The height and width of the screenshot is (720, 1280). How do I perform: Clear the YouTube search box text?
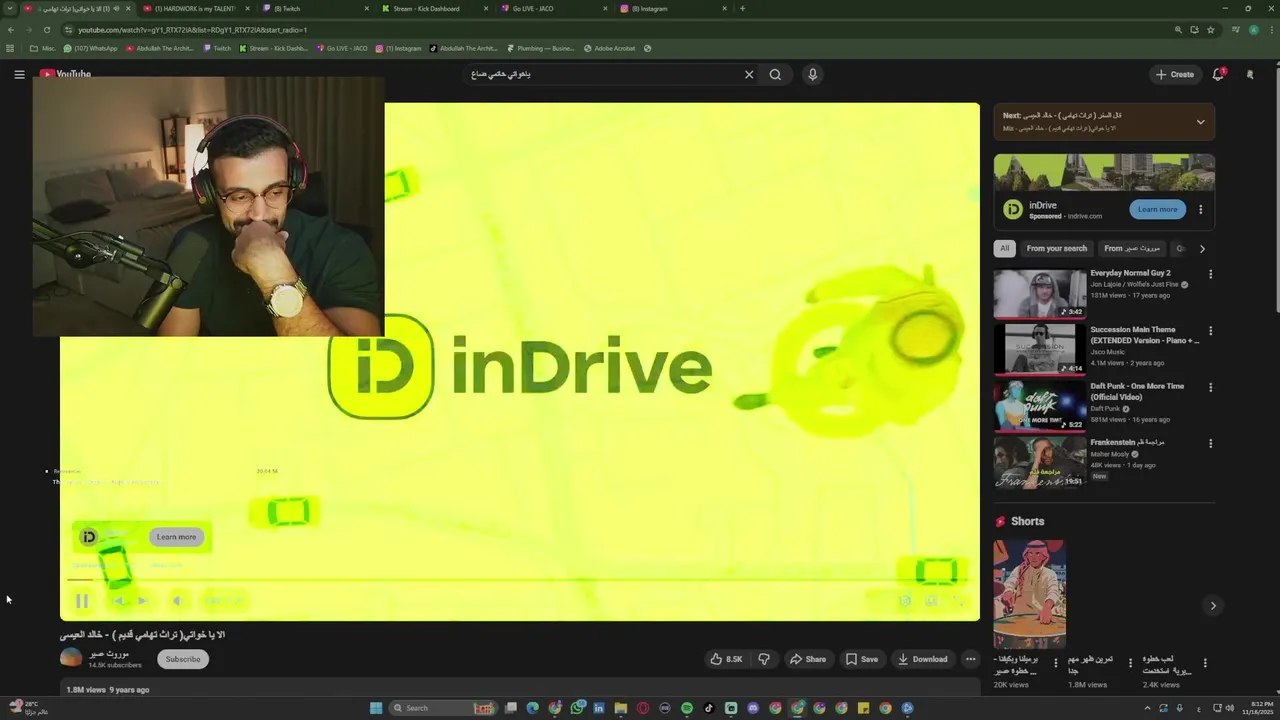tap(748, 74)
